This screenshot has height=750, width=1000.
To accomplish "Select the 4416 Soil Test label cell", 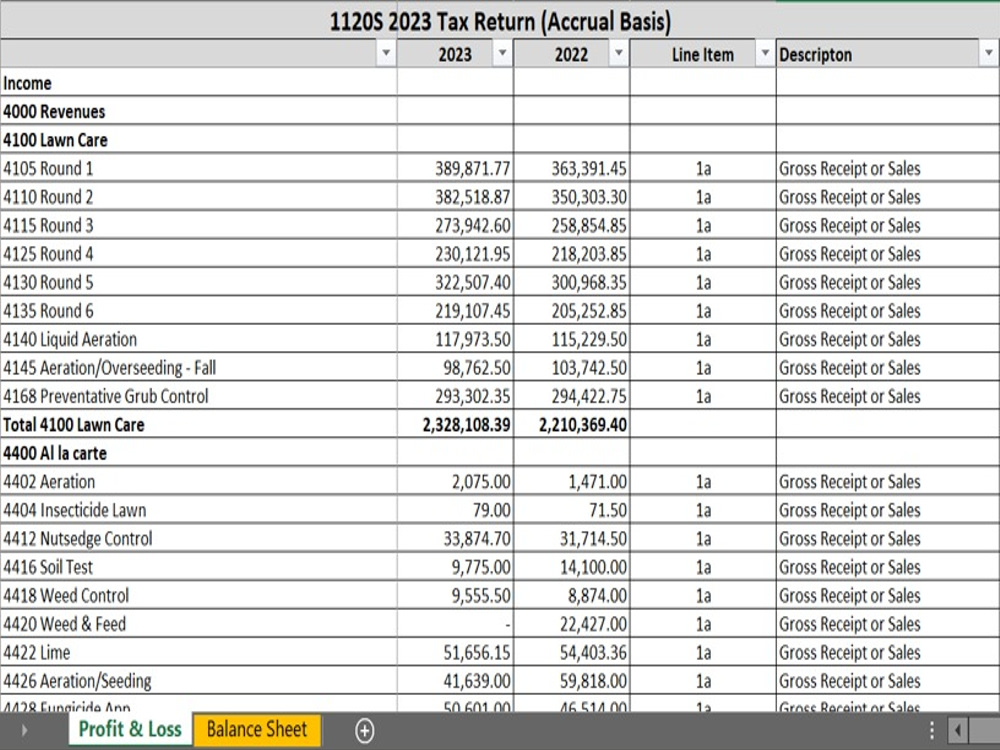I will tap(198, 567).
